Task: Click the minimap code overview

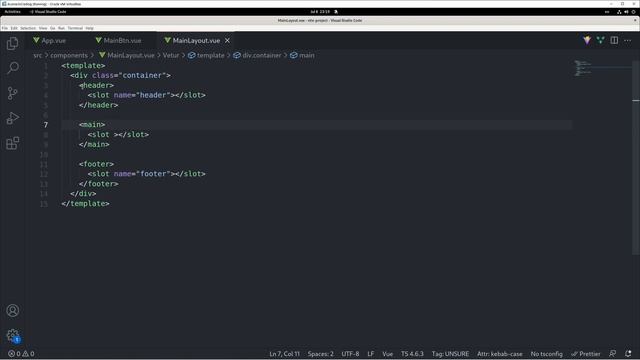Action: tap(583, 69)
